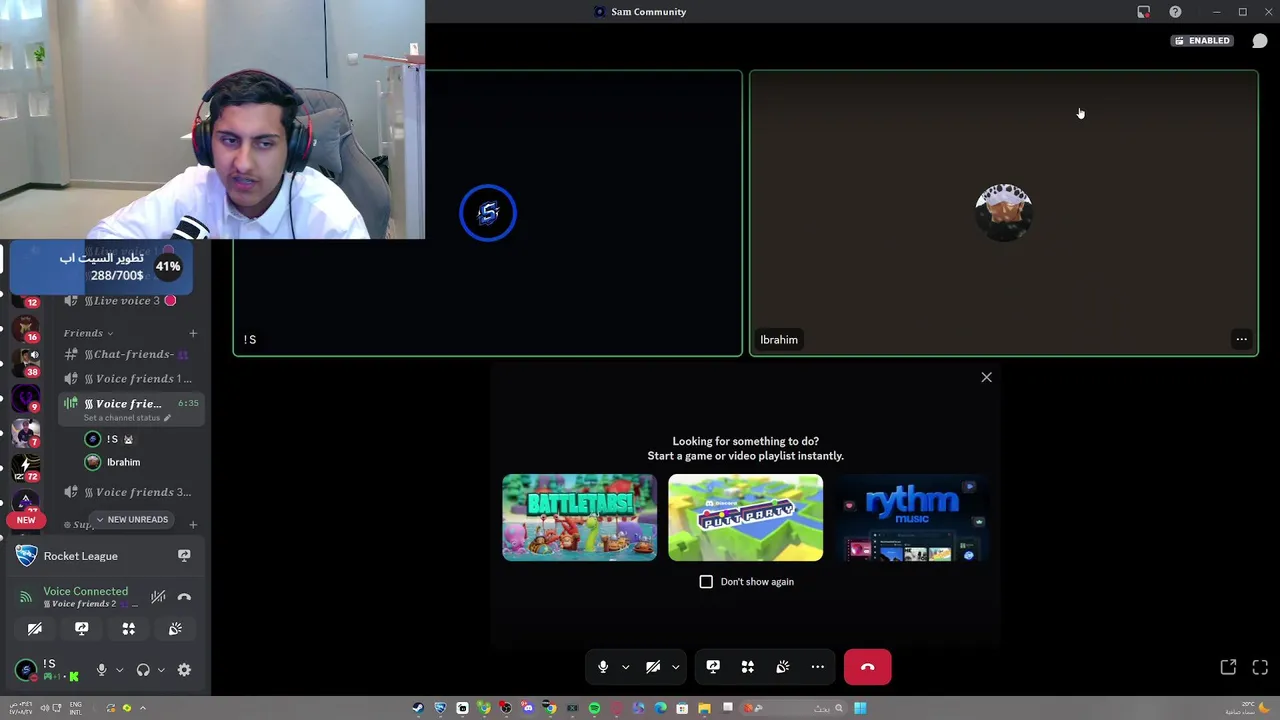Open Steam from the taskbar
Screen dimensions: 1280x720
(418, 708)
